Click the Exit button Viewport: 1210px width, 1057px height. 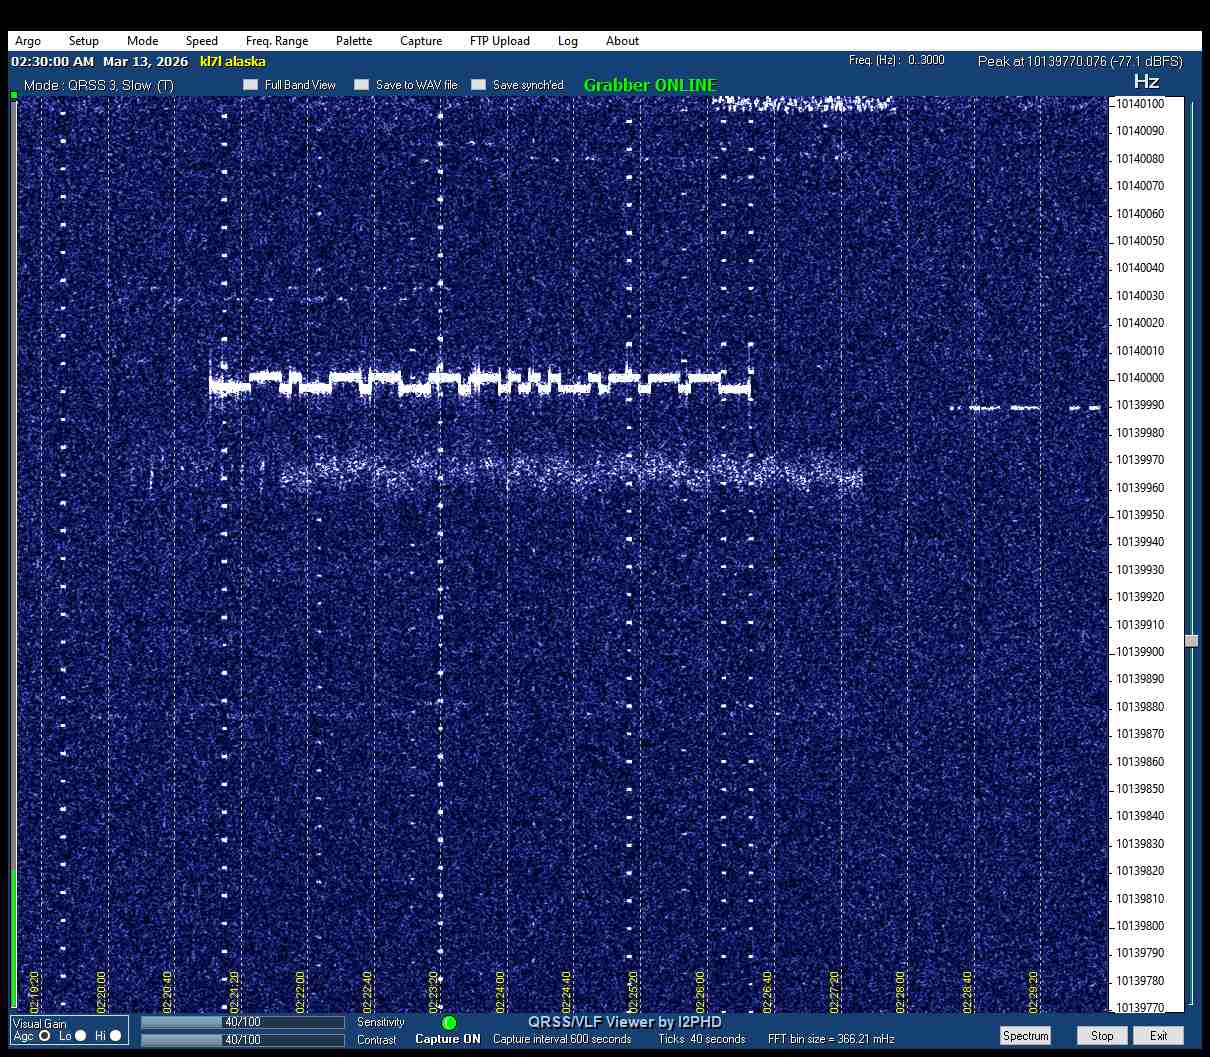pos(1158,1036)
